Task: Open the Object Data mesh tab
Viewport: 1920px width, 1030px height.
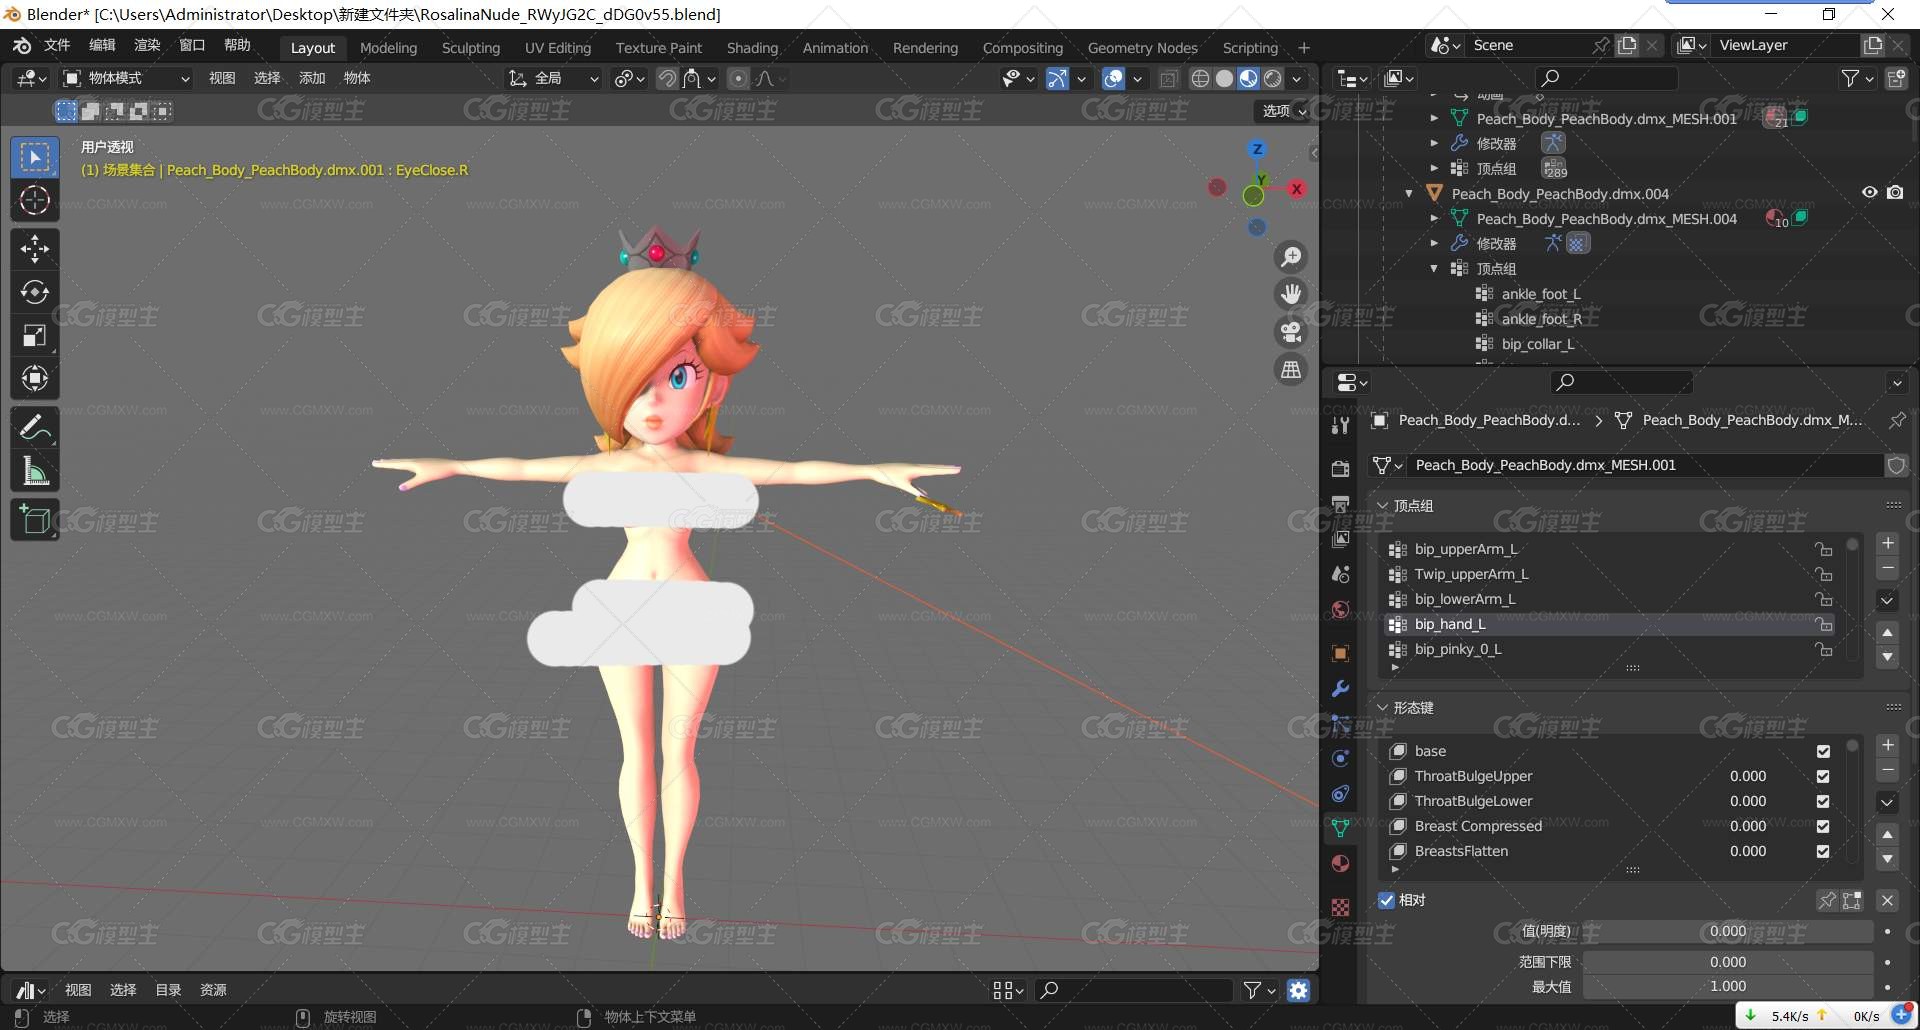Action: pos(1341,828)
